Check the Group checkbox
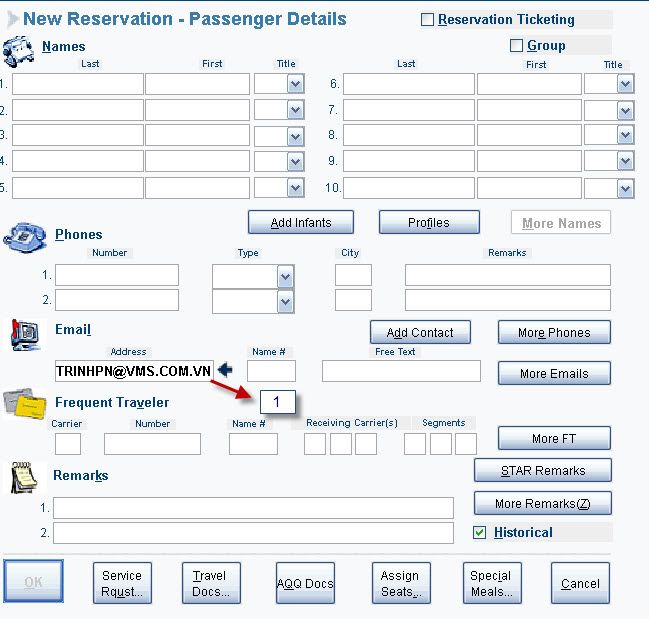 click(516, 45)
